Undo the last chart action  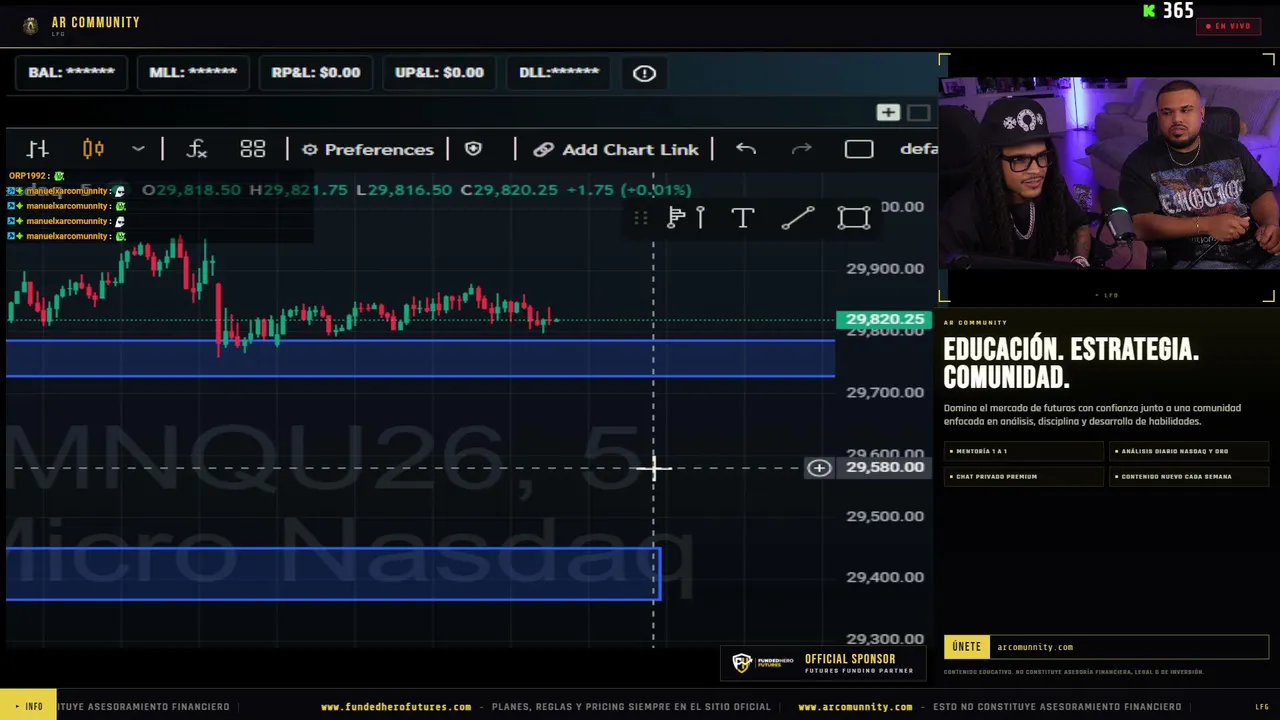[746, 149]
